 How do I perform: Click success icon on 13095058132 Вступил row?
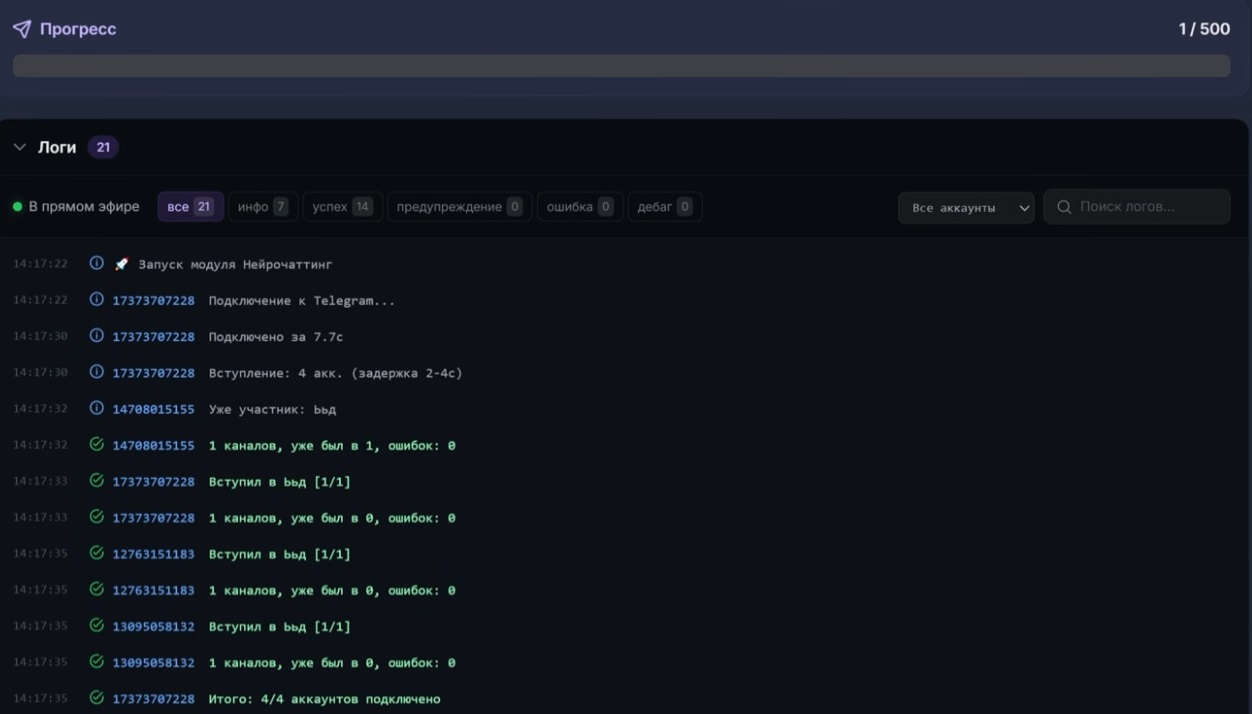[x=97, y=626]
